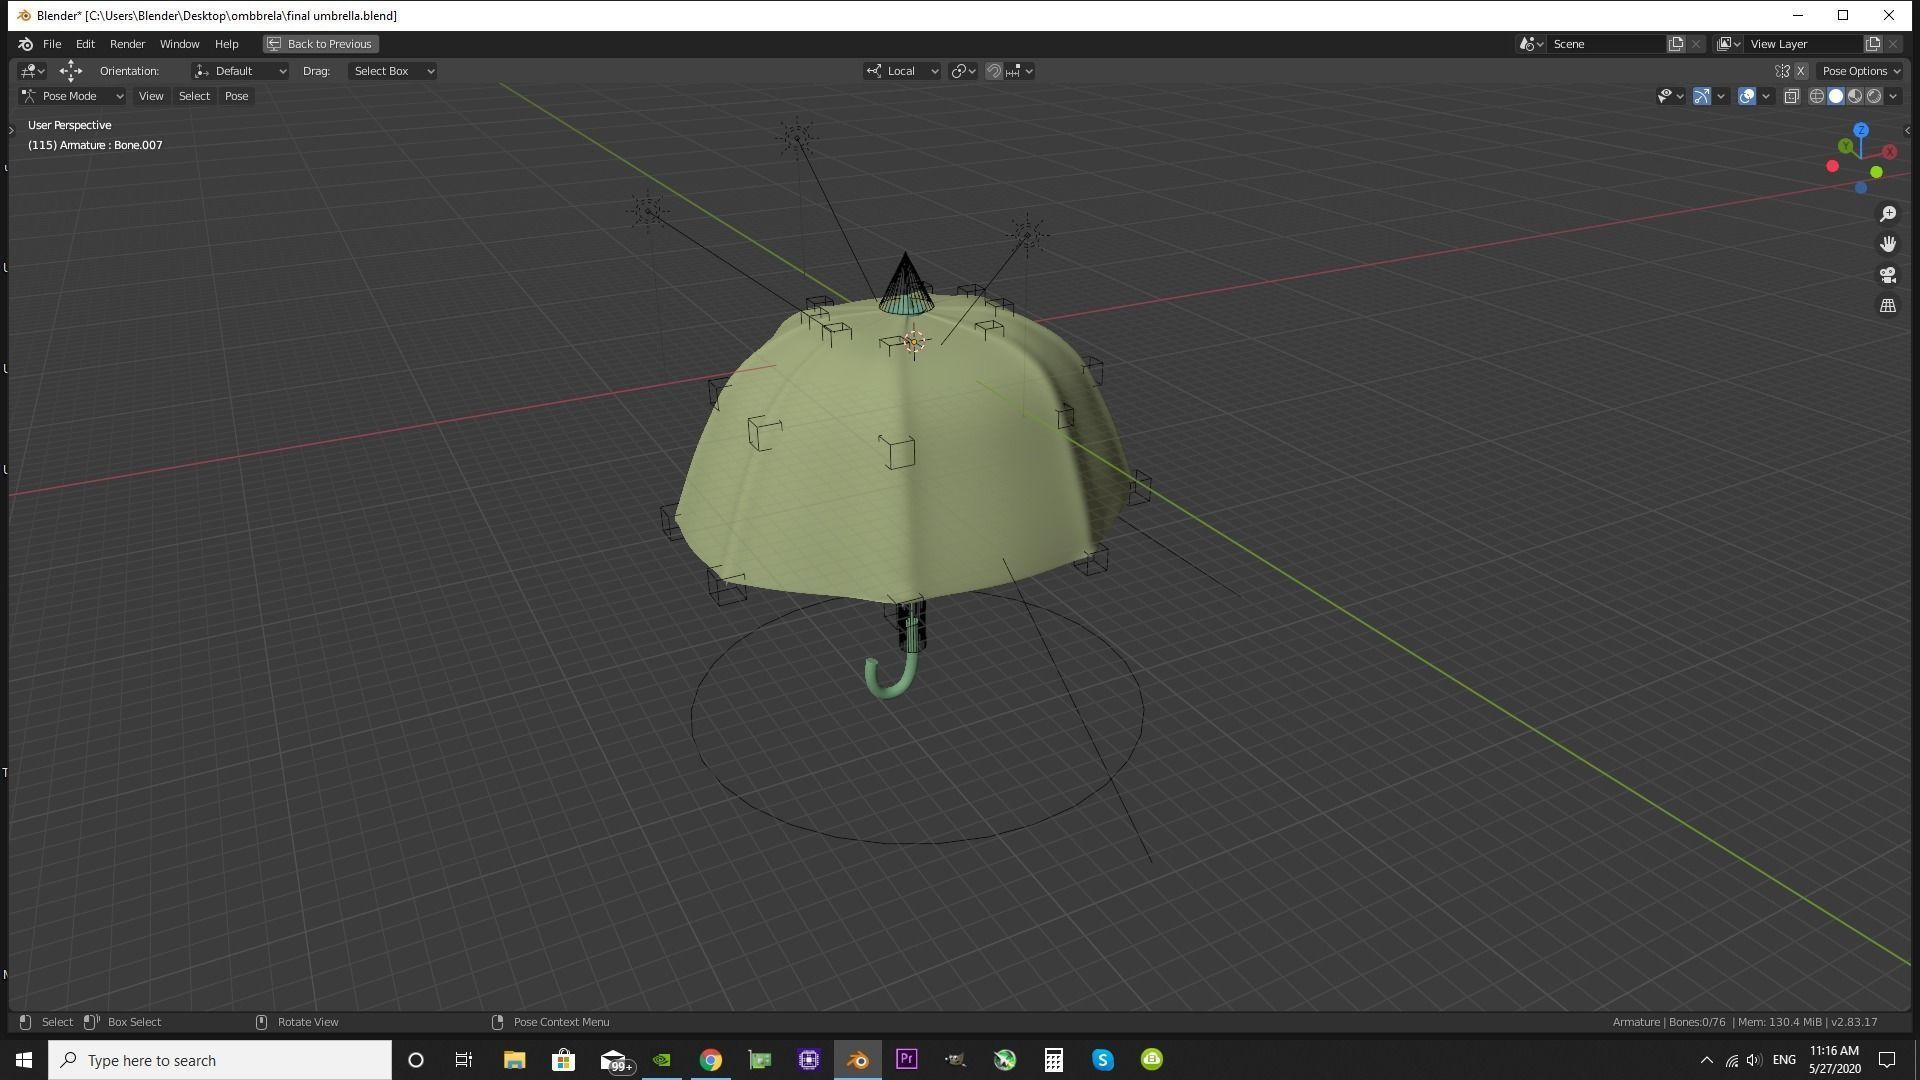Open the Help menu
The height and width of the screenshot is (1080, 1920).
point(226,44)
